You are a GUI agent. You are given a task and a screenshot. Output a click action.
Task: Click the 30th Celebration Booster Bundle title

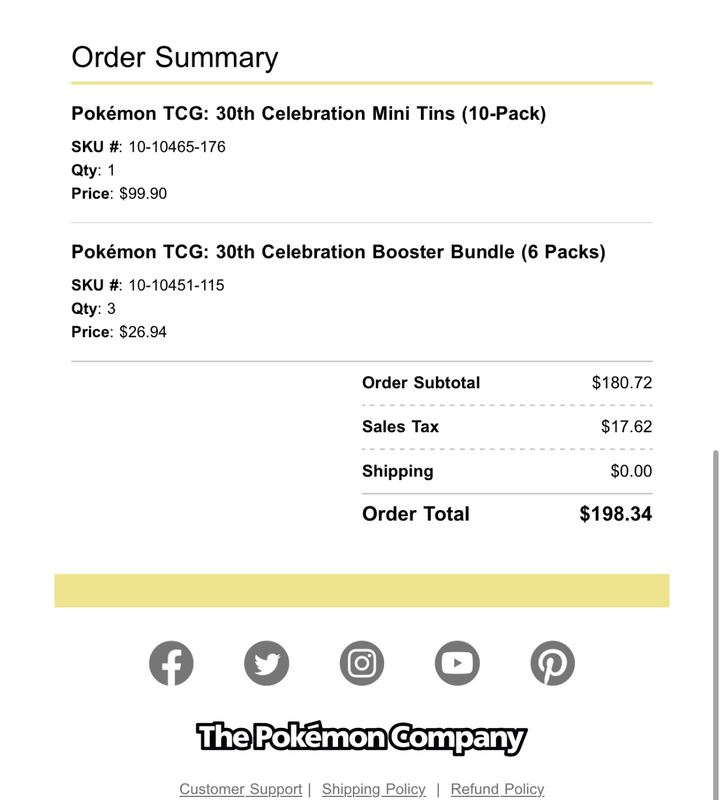[x=338, y=252]
